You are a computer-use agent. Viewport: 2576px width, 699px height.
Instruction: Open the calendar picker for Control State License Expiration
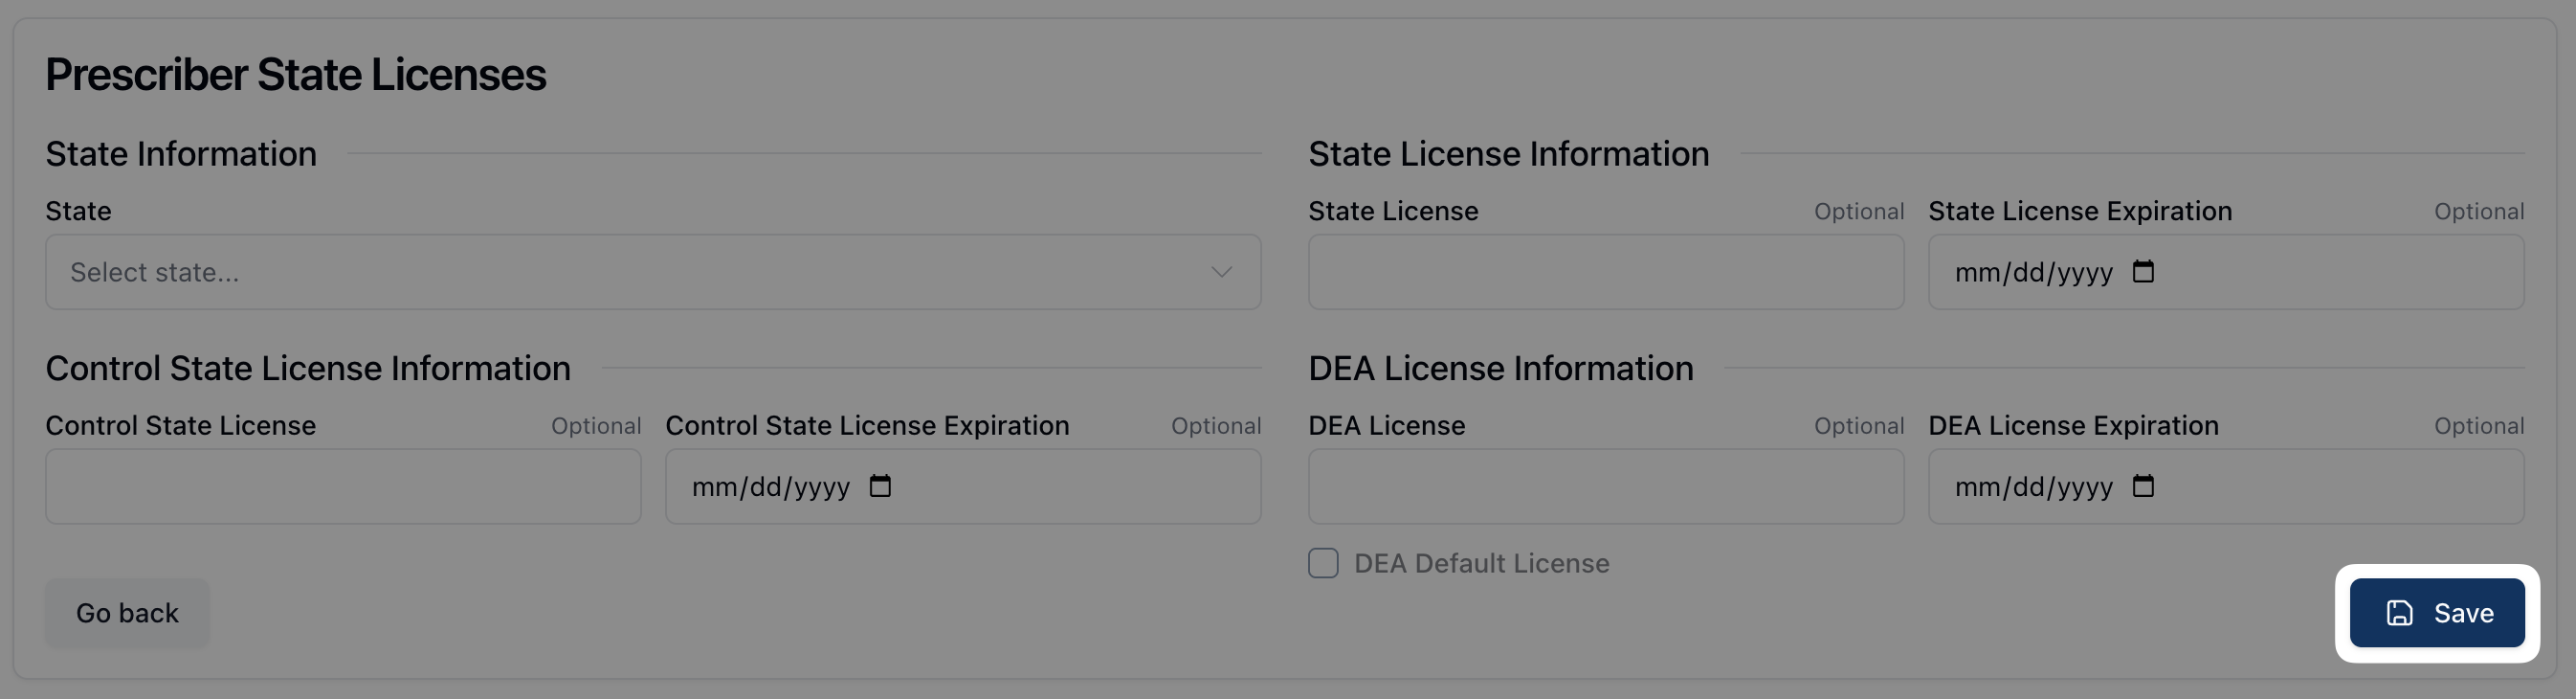[x=880, y=486]
